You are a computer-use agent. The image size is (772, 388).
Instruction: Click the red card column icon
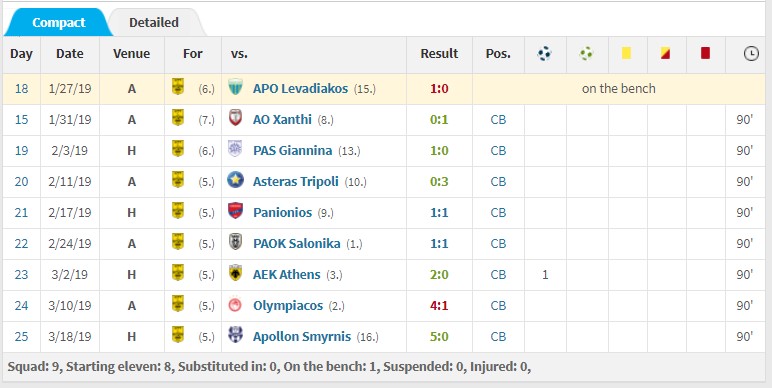(x=705, y=53)
